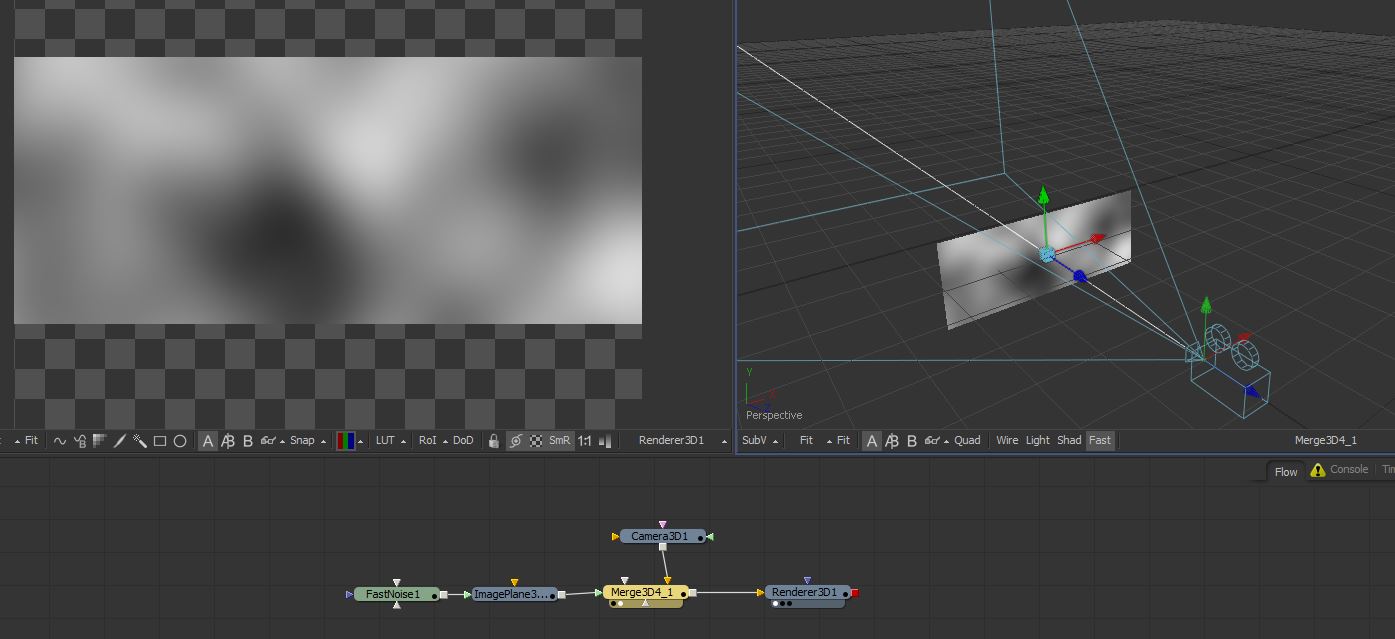Image resolution: width=1395 pixels, height=639 pixels.
Task: Click the DoD button
Action: [x=463, y=440]
